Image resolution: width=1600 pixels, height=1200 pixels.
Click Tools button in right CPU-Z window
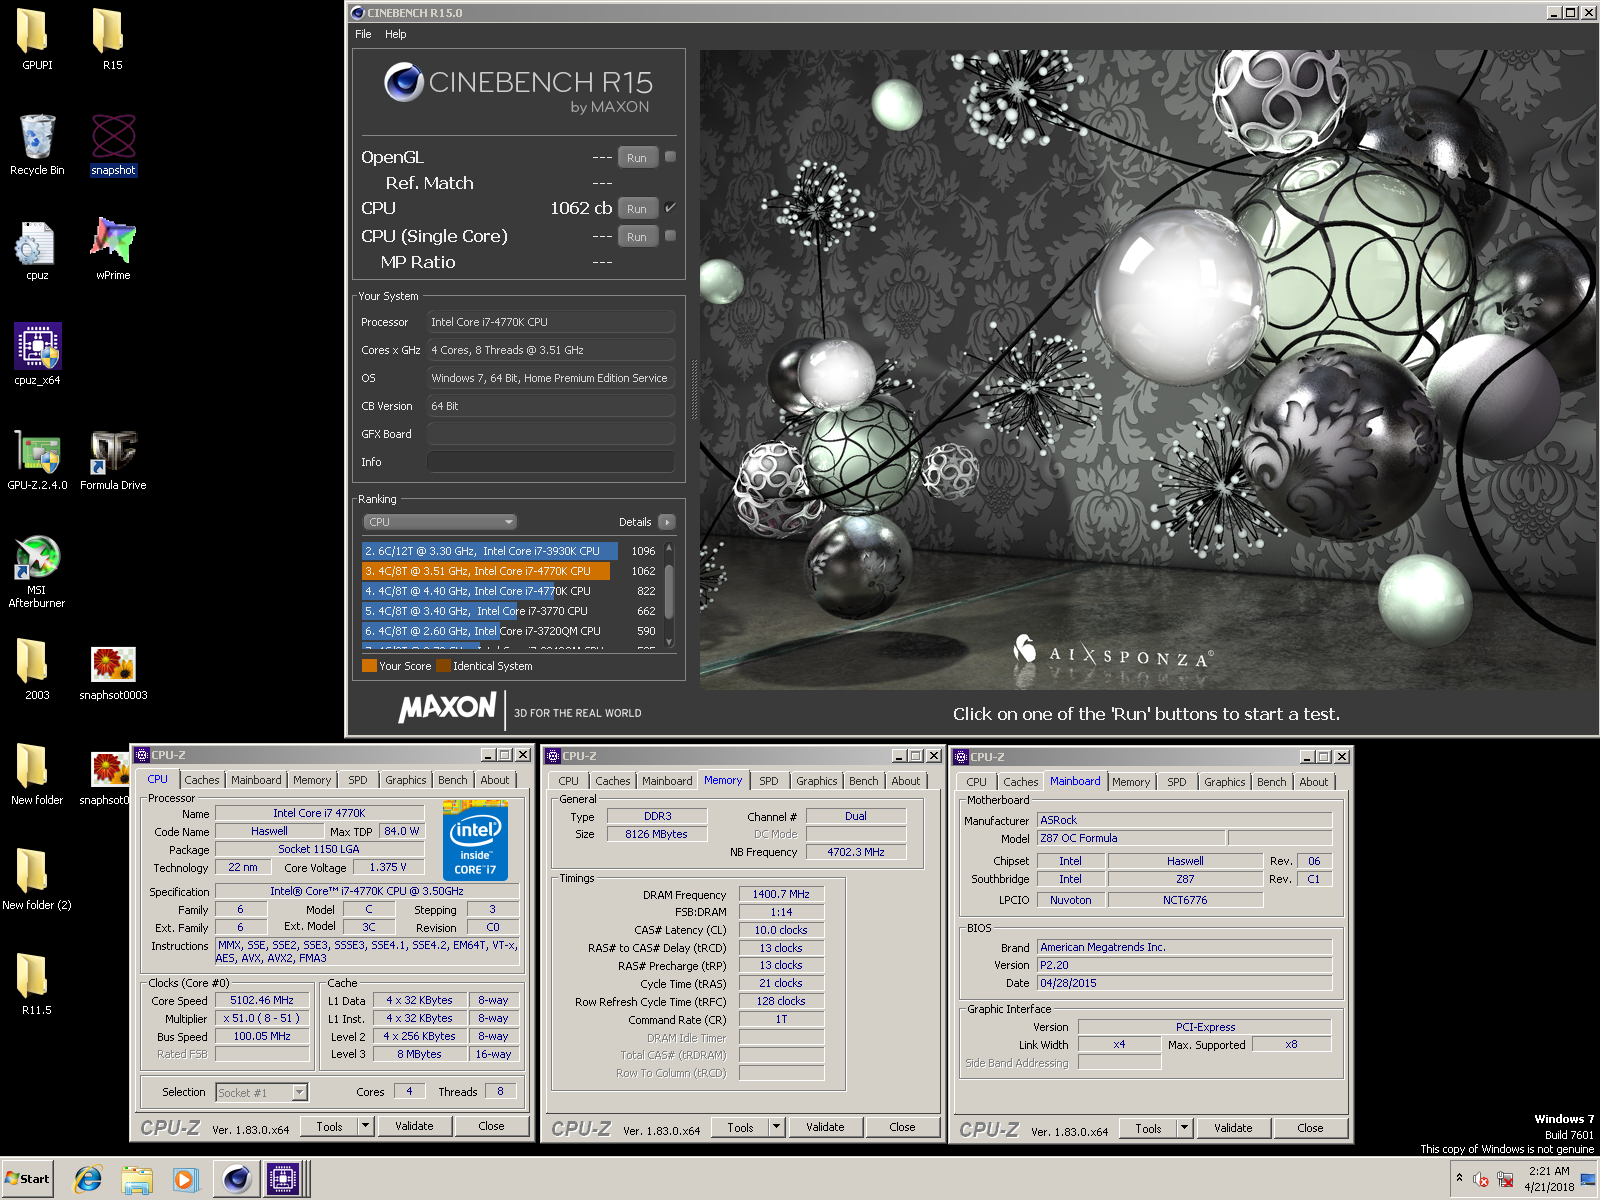[x=1148, y=1128]
